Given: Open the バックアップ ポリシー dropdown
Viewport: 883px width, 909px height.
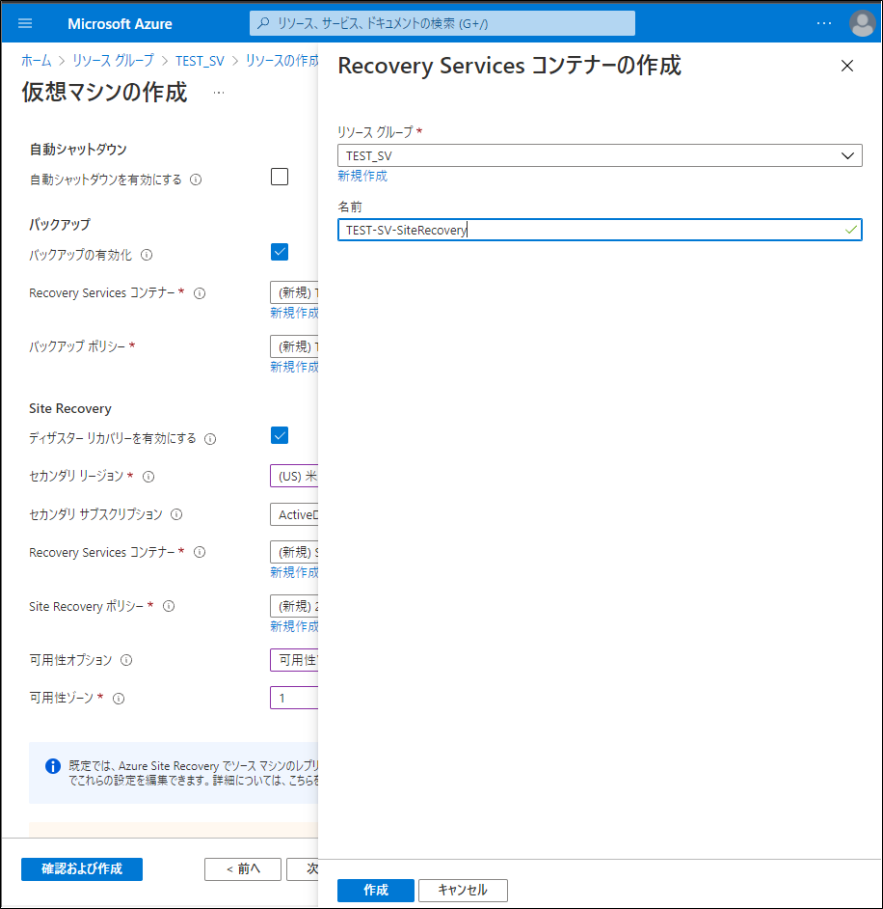Looking at the screenshot, I should click(294, 347).
